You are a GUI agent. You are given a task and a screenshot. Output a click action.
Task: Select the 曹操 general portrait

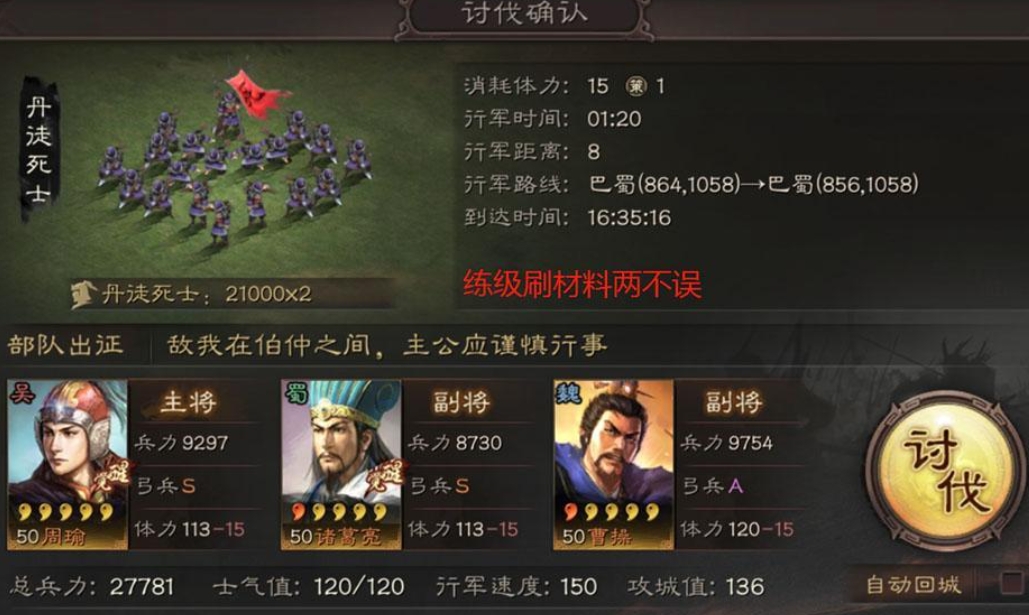(x=614, y=464)
